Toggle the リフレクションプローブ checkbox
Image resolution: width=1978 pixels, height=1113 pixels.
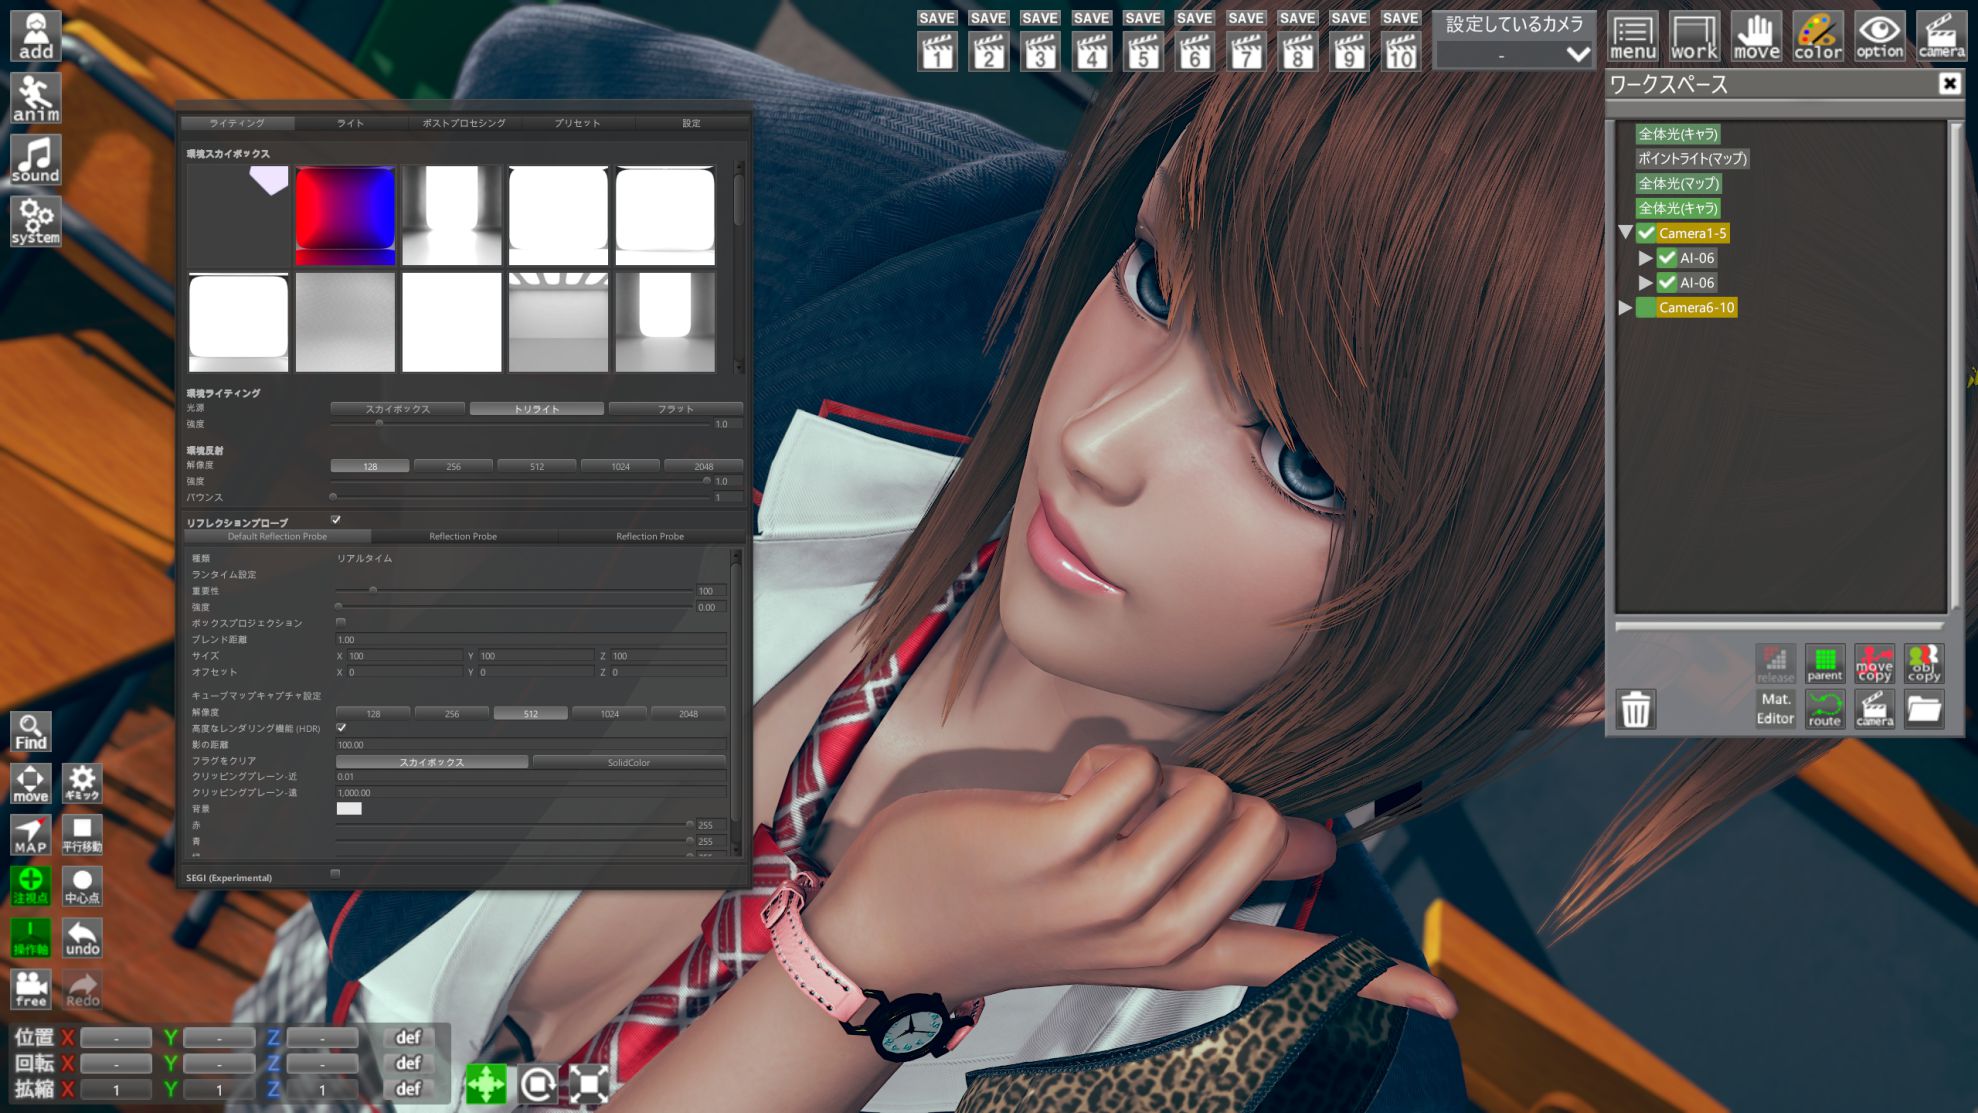336,520
